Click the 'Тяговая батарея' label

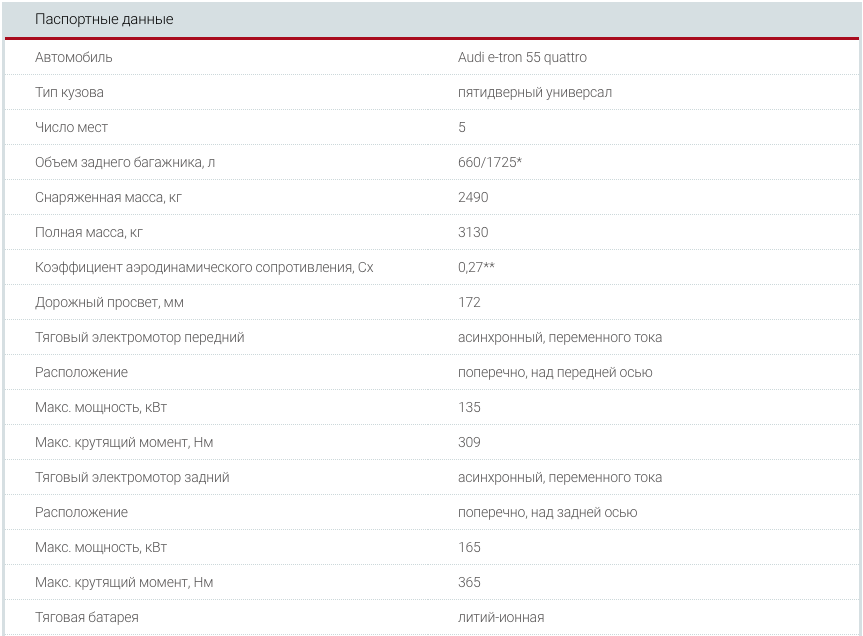(x=87, y=617)
